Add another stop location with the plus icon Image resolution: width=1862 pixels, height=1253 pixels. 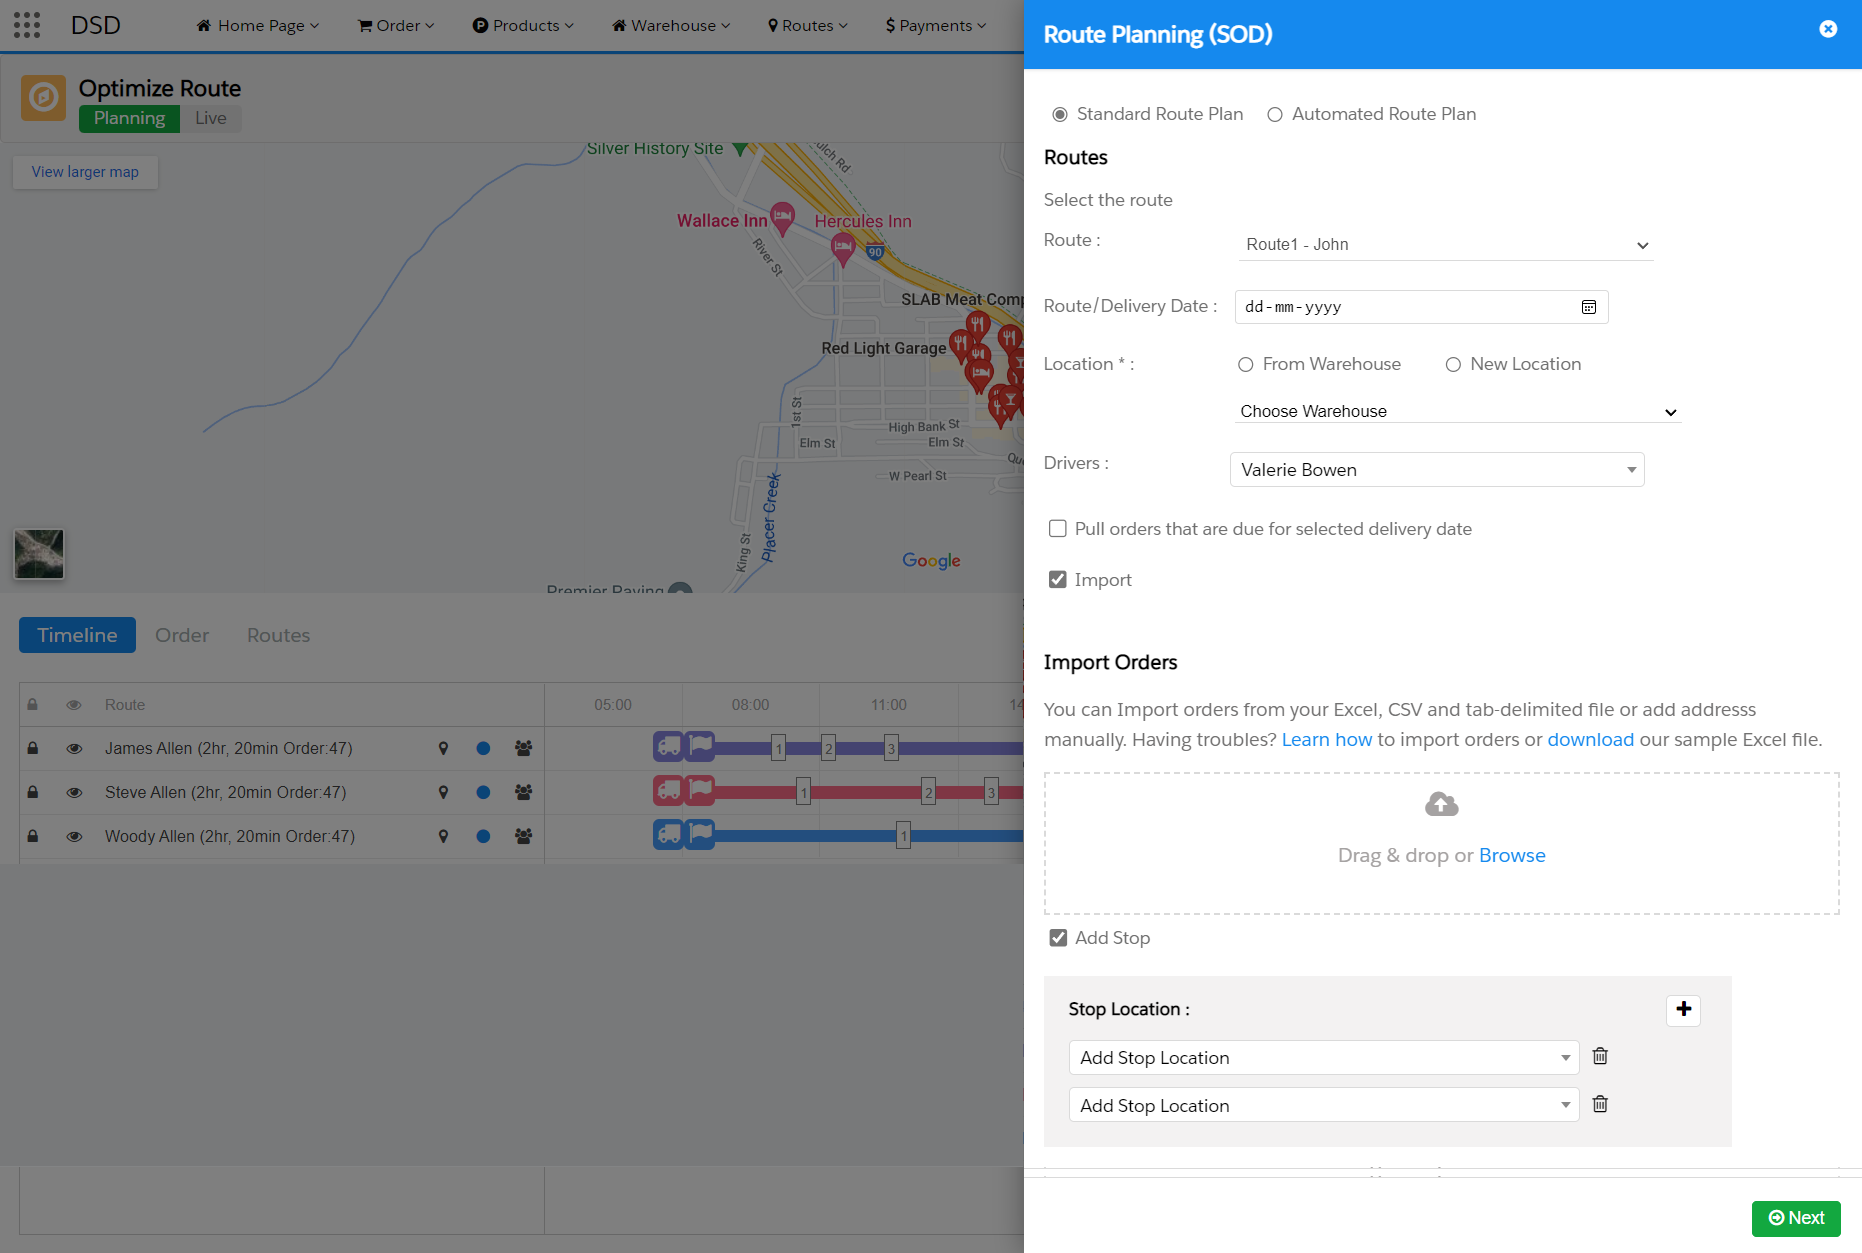point(1684,1011)
